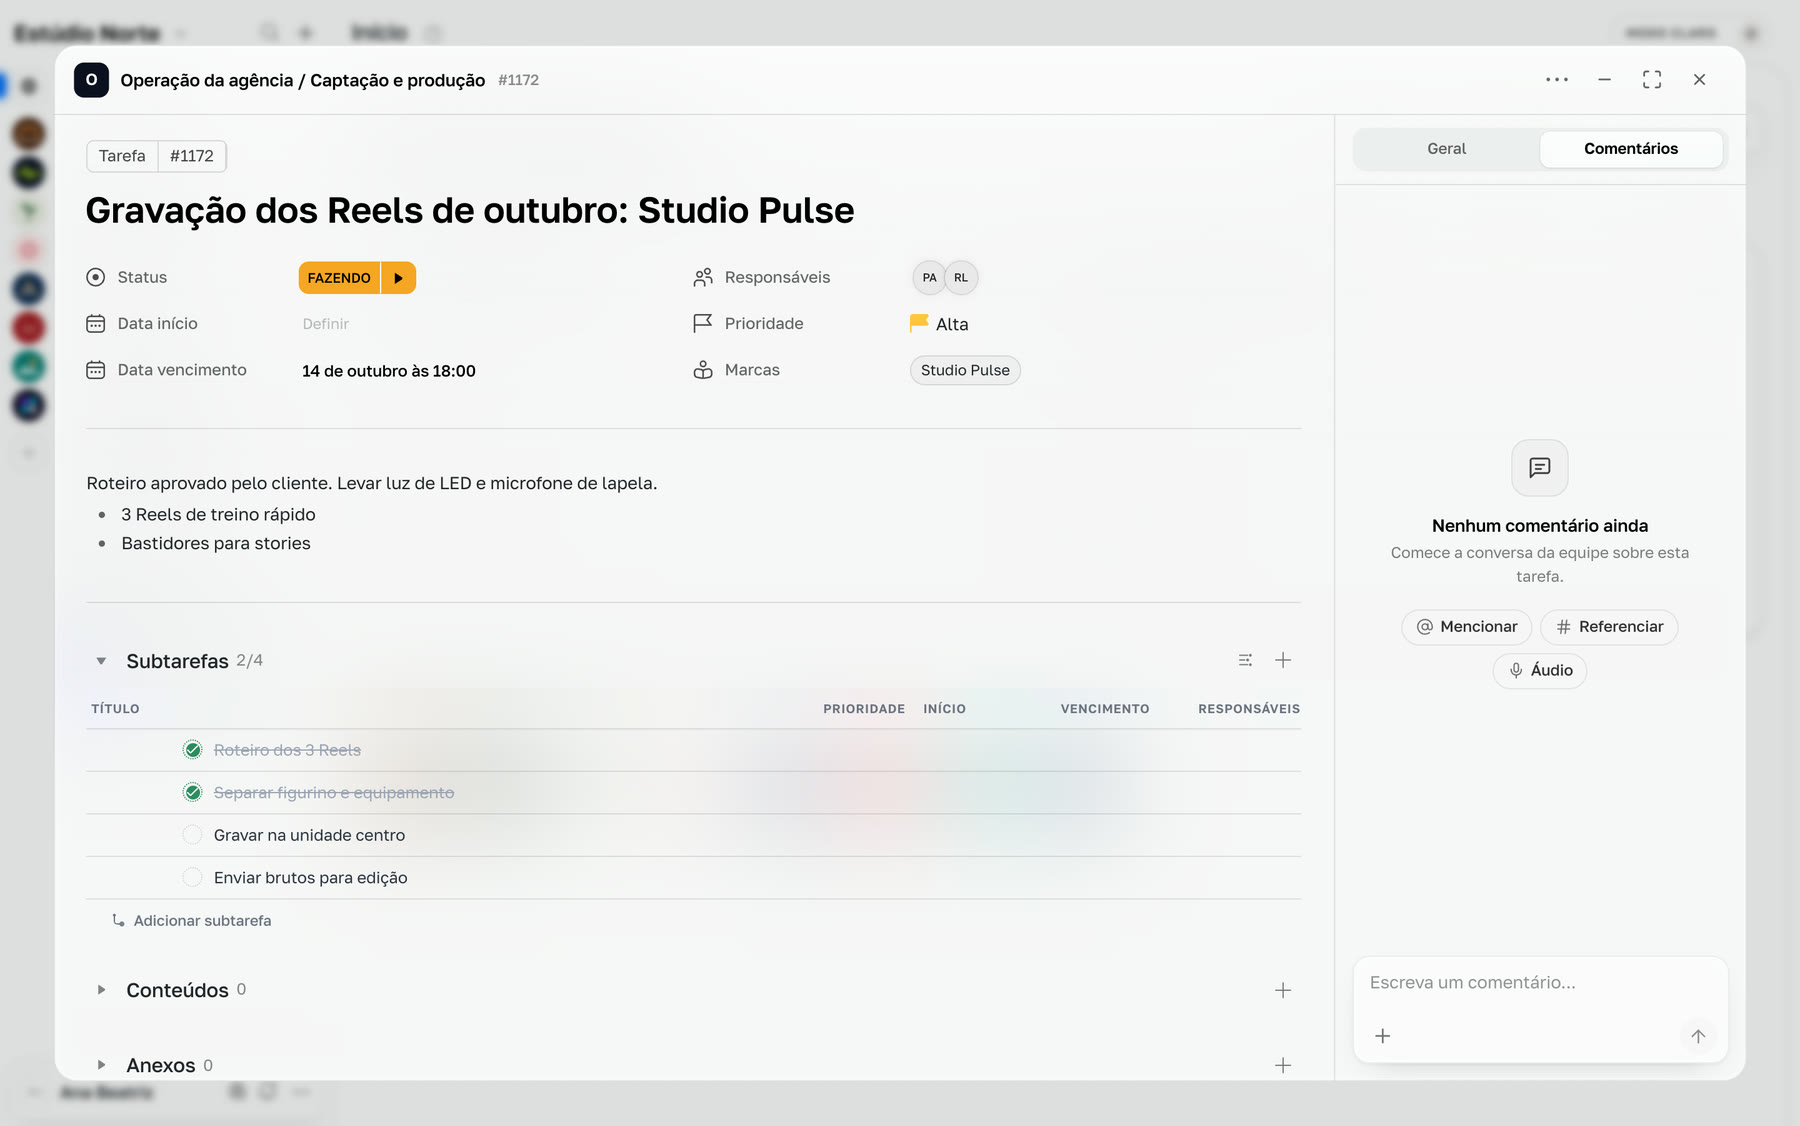1800x1126 pixels.
Task: Minimize the task dialog
Action: pos(1604,80)
